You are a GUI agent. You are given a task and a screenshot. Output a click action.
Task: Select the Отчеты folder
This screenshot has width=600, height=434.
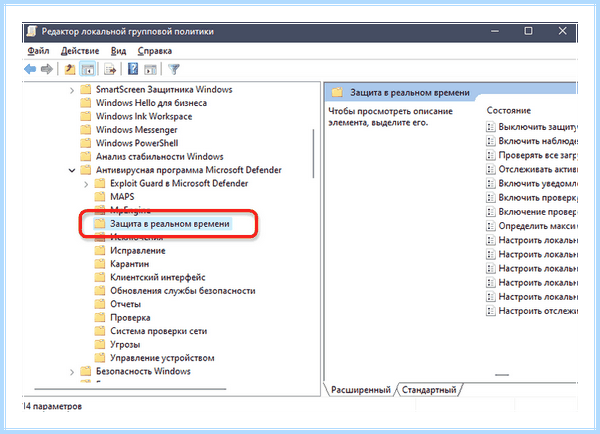point(126,304)
